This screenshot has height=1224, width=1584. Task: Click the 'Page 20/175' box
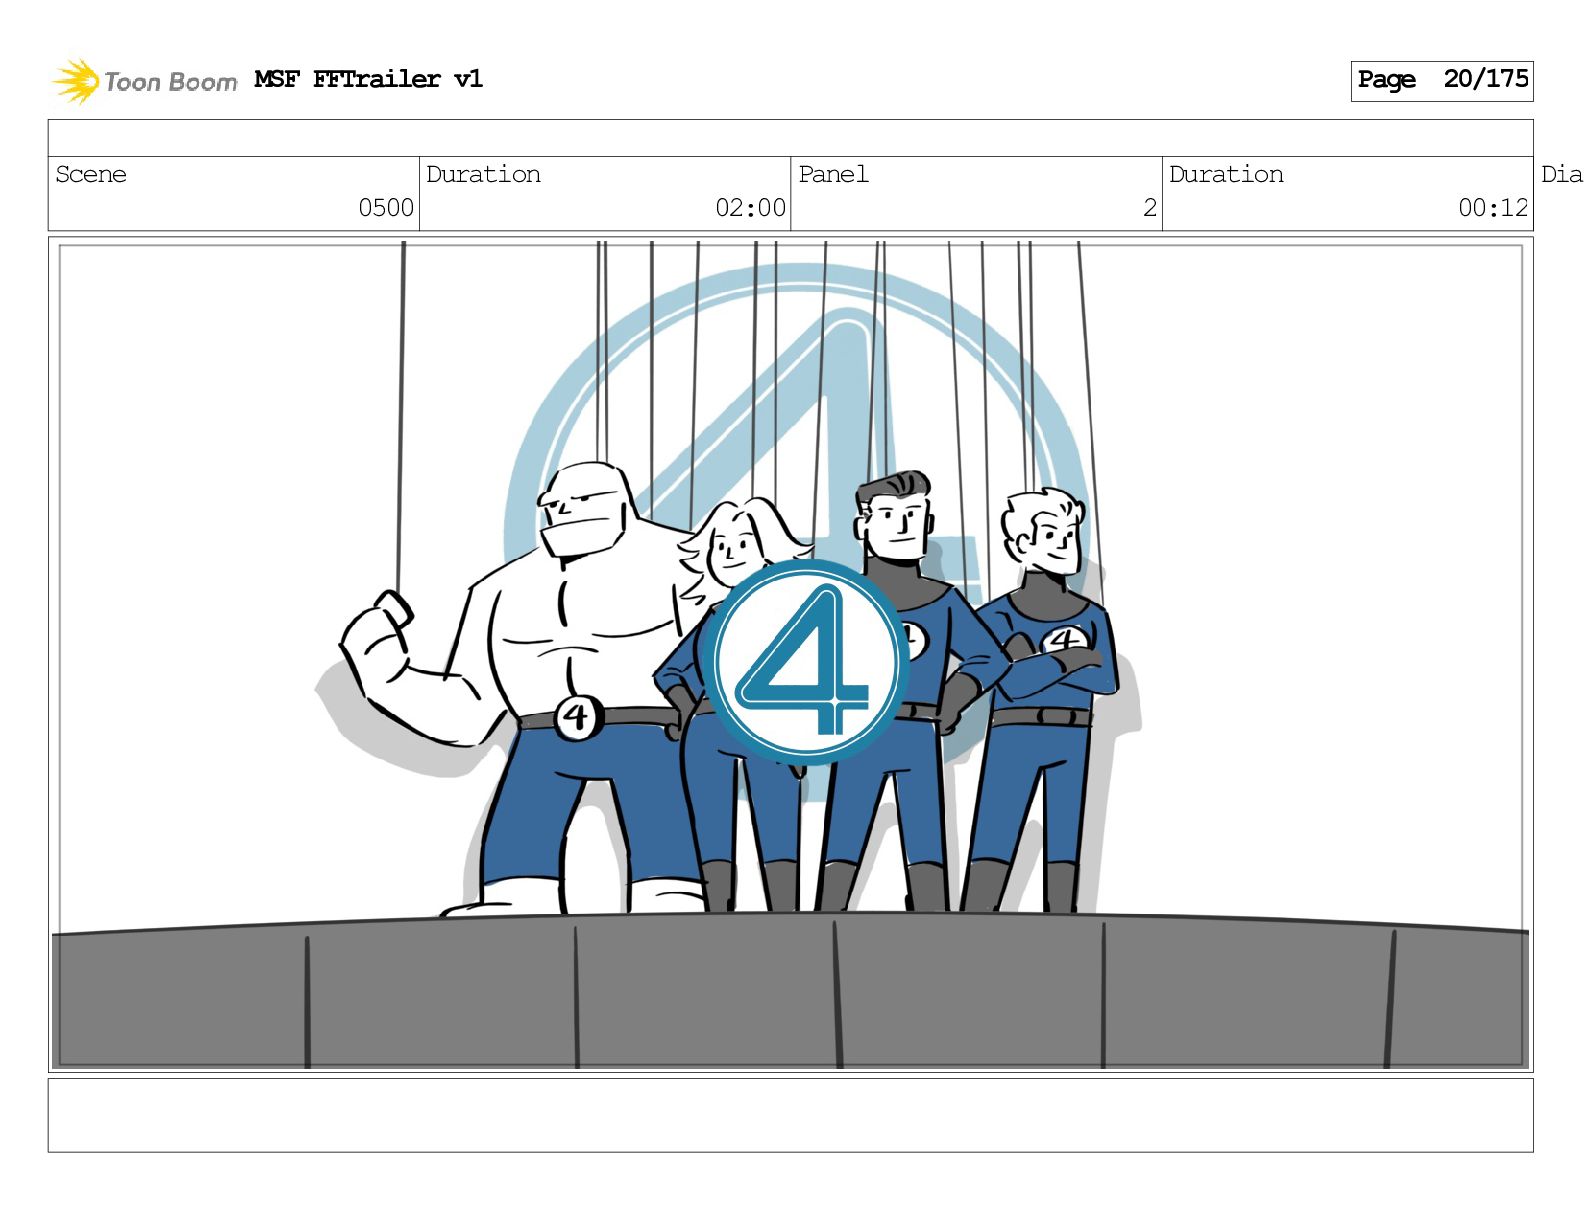click(1441, 80)
